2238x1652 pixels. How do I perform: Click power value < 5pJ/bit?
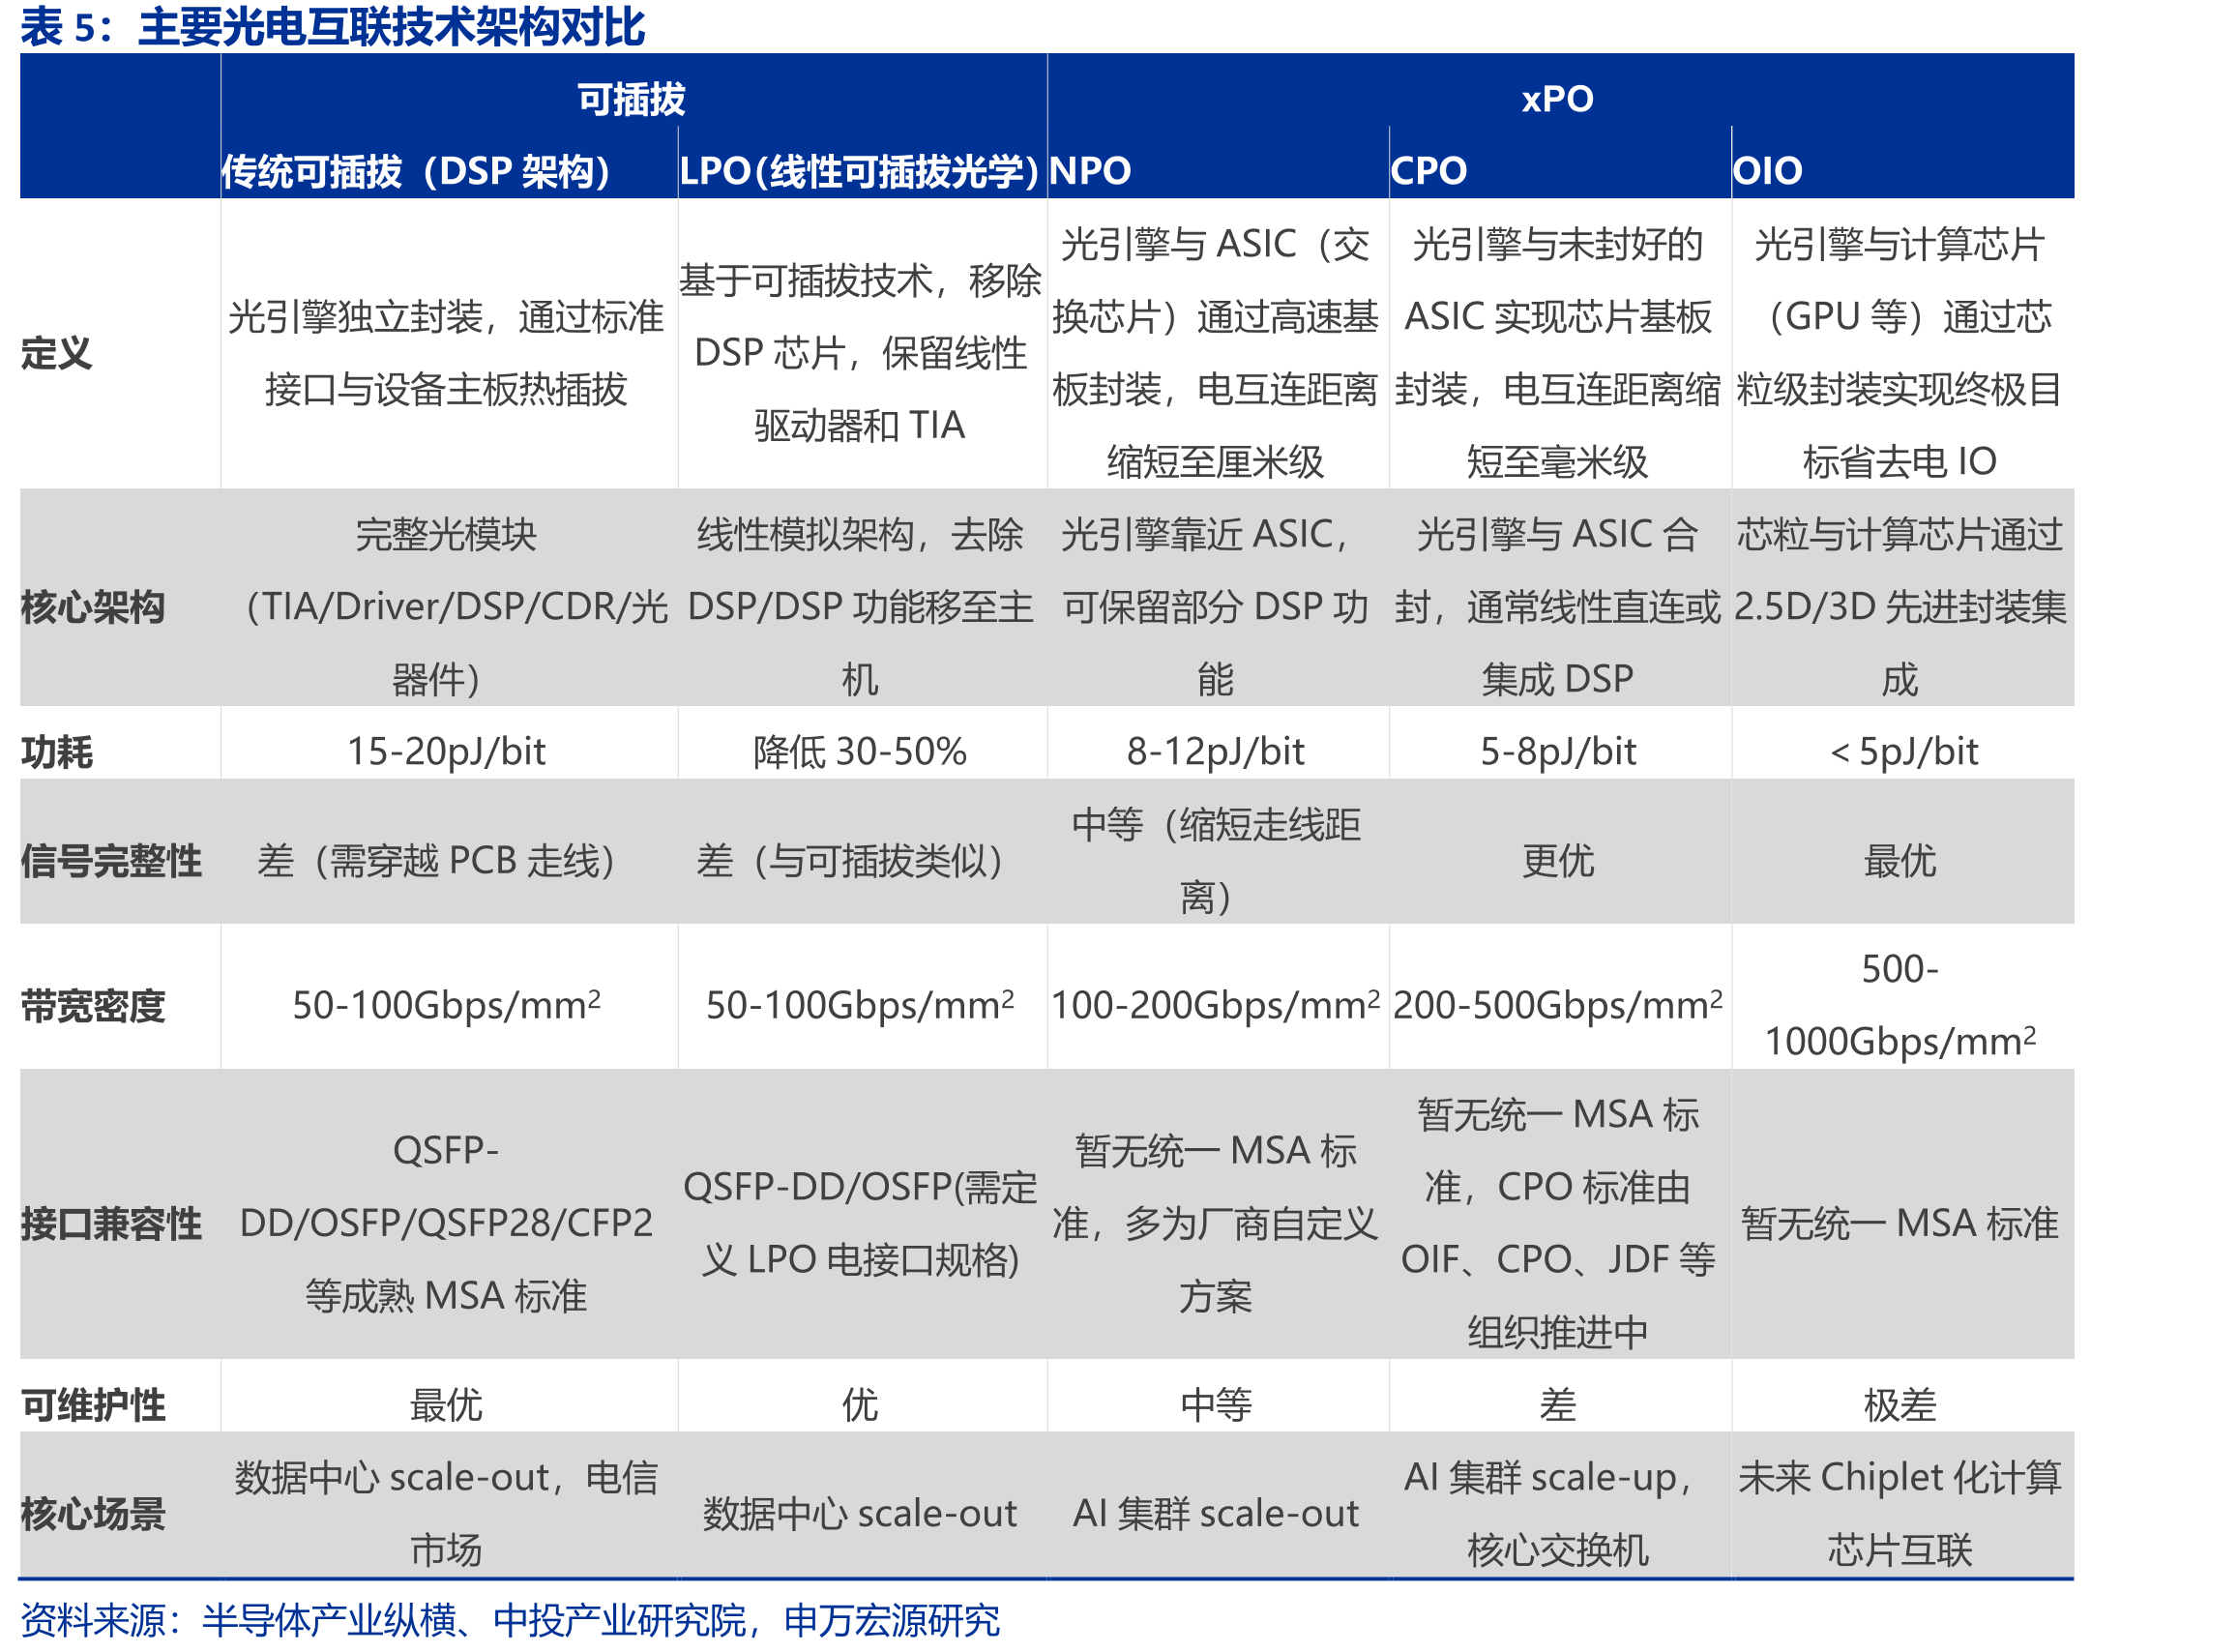click(1904, 752)
